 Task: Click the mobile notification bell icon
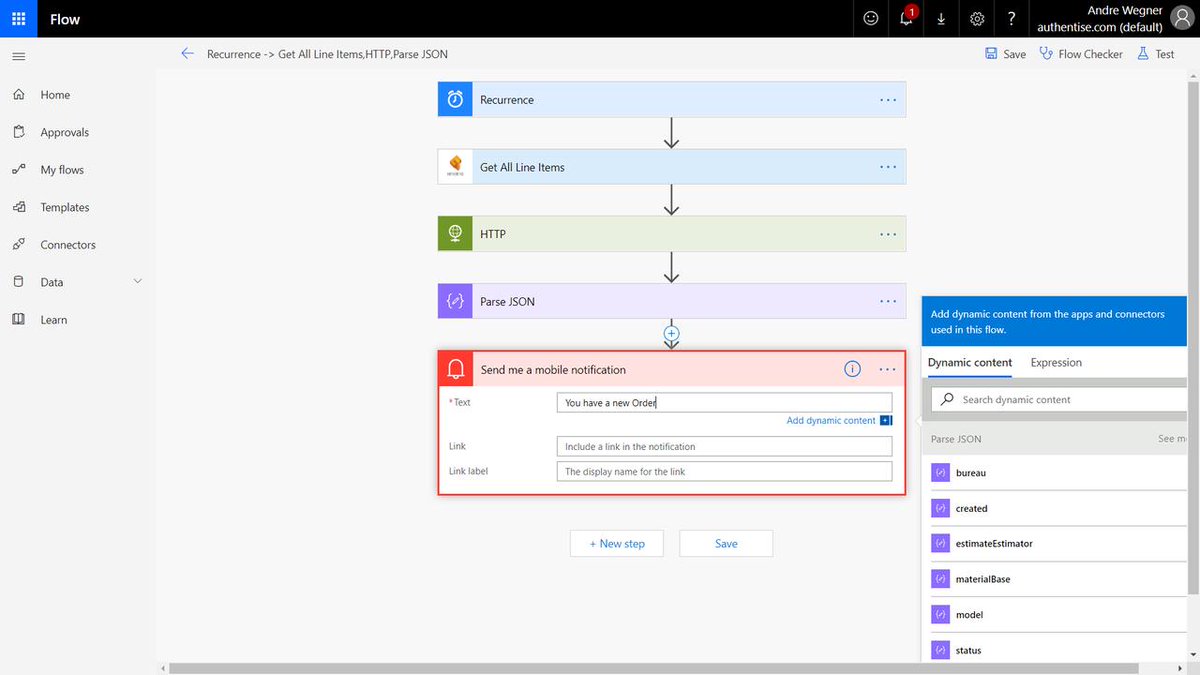456,369
